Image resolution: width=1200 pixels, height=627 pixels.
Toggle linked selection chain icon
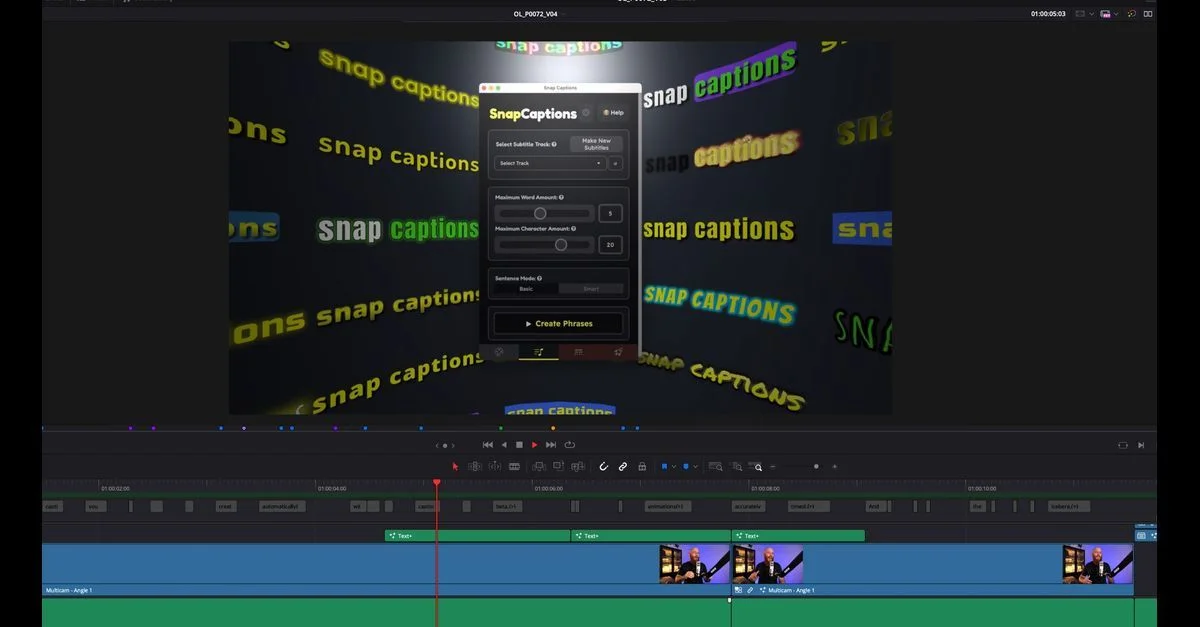(622, 466)
